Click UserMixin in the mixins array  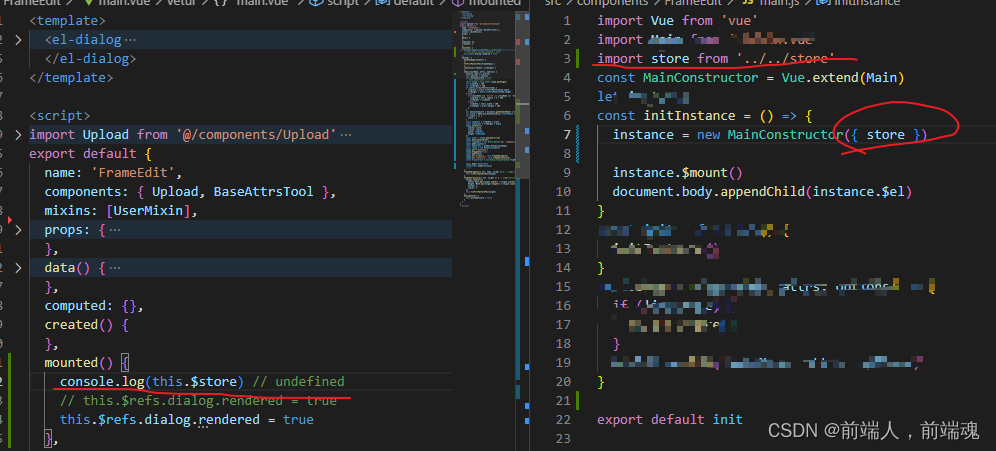pyautogui.click(x=149, y=211)
